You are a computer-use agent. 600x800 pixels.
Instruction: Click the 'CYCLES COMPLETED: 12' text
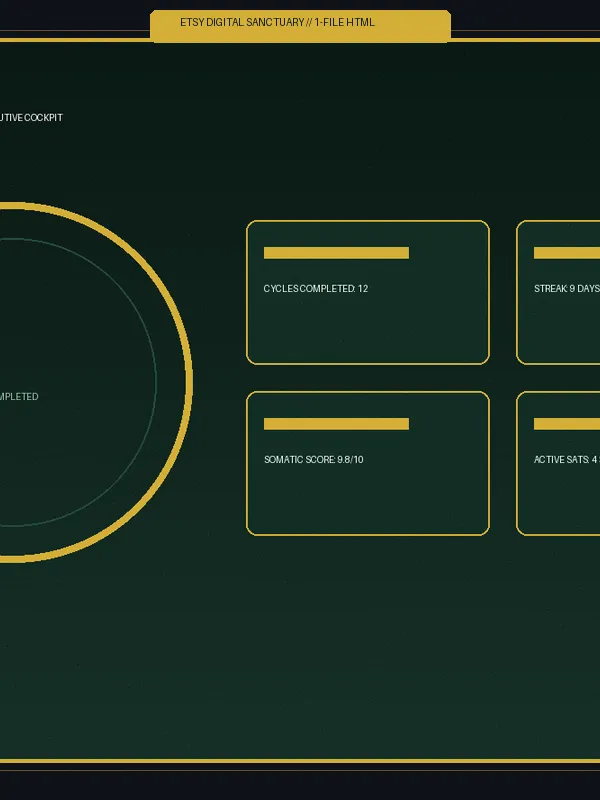pyautogui.click(x=316, y=289)
